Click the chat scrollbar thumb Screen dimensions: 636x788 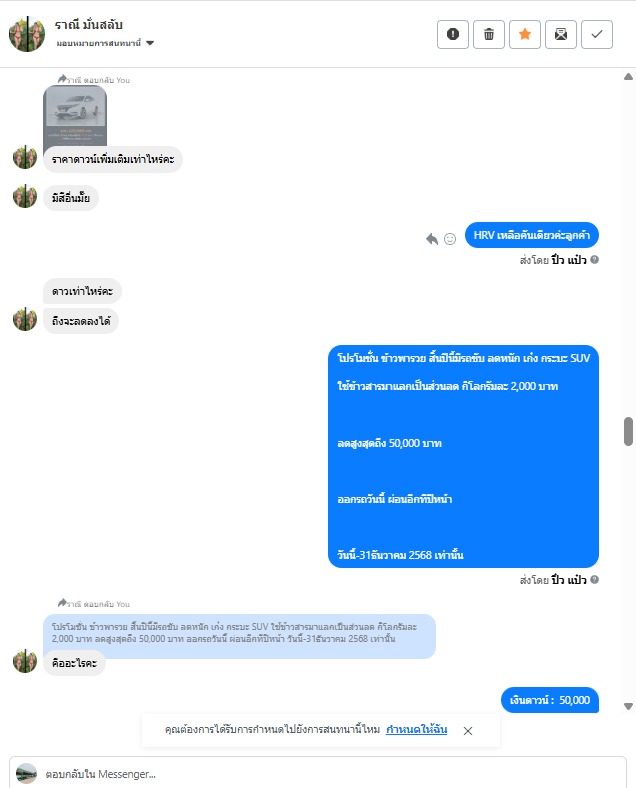628,431
